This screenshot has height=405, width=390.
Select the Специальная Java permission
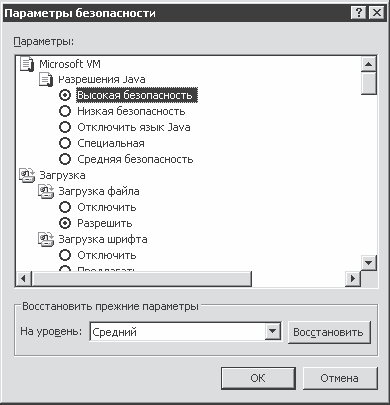65,143
